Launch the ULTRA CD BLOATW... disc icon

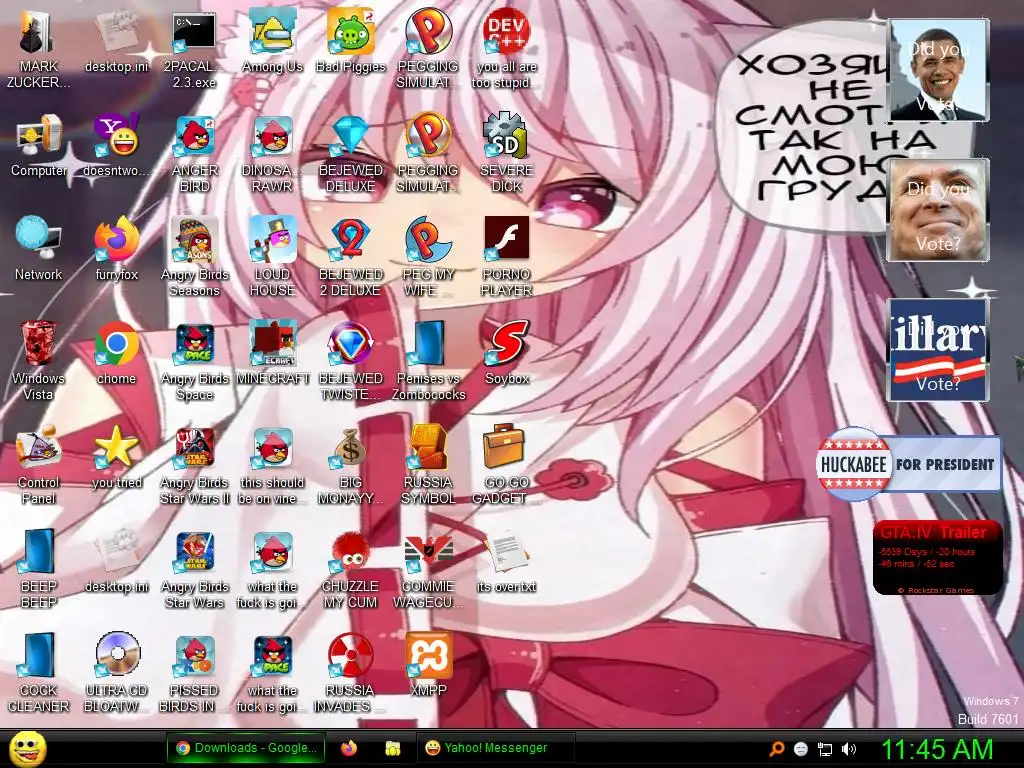(116, 673)
